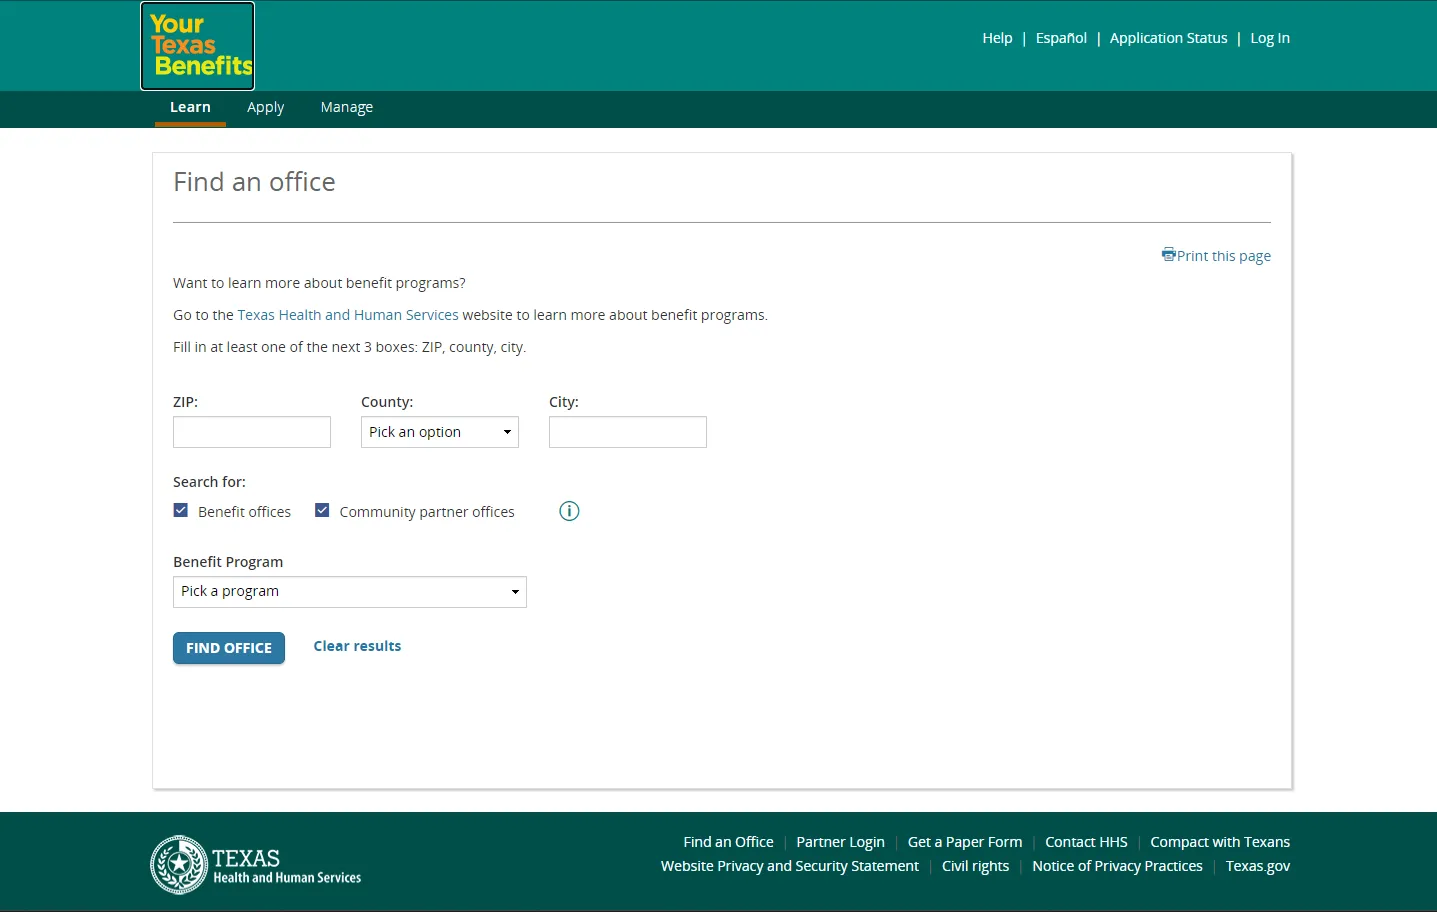Click Log In link
Image resolution: width=1437 pixels, height=912 pixels.
coord(1270,38)
